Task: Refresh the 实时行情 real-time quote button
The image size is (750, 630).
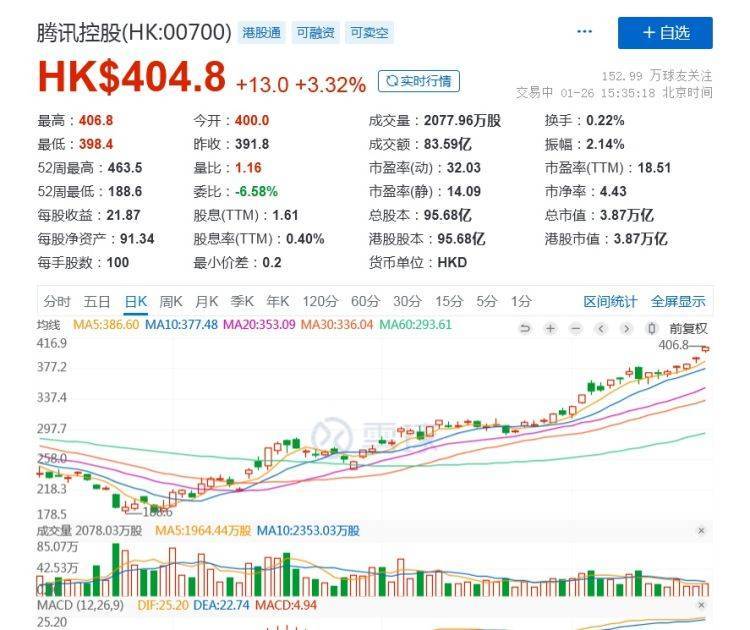Action: coord(419,81)
